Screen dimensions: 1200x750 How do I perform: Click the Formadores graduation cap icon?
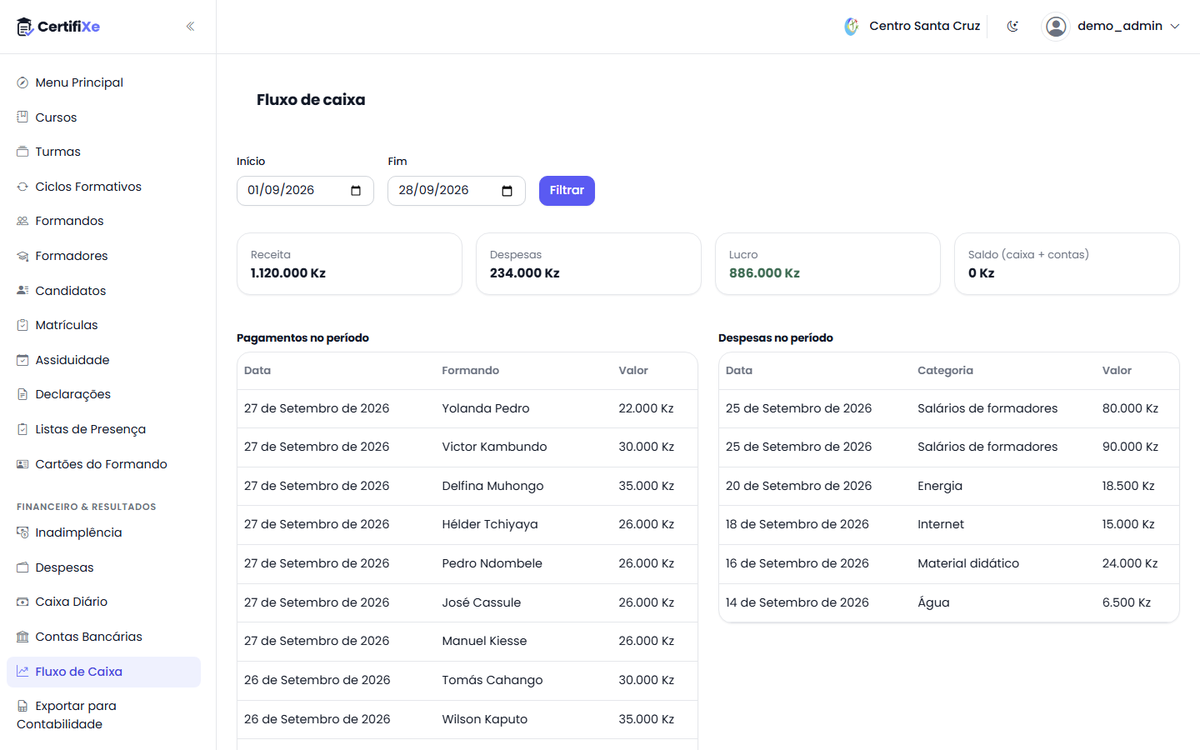tap(23, 256)
